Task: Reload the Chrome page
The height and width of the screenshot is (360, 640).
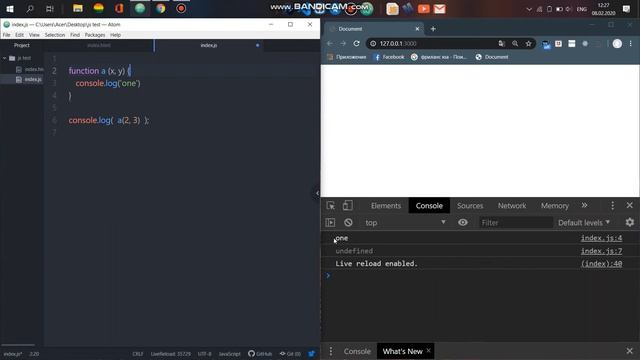Action: [x=356, y=43]
